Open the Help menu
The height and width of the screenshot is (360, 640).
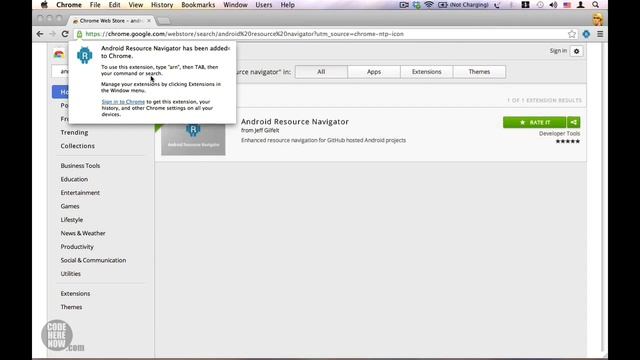[x=287, y=5]
